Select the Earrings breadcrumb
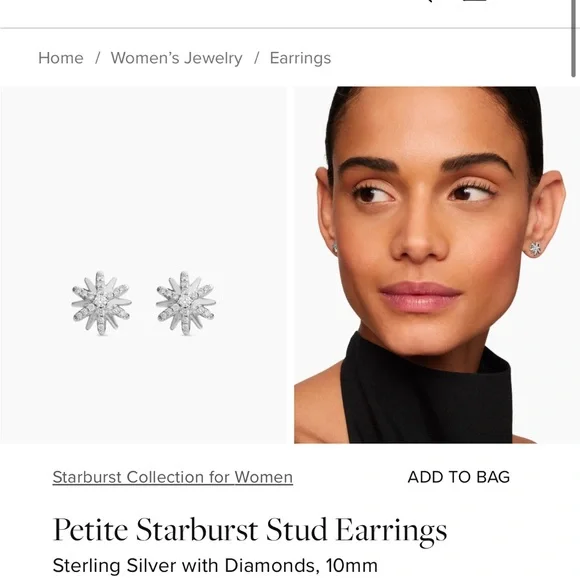This screenshot has width=580, height=580. tap(300, 58)
